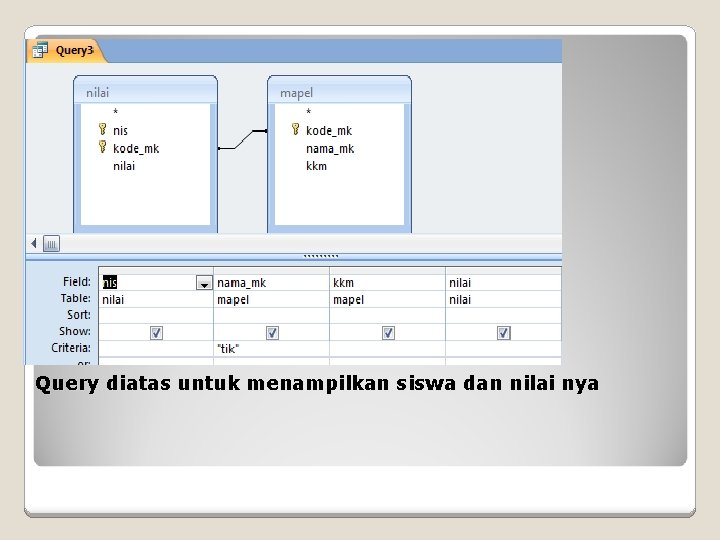The height and width of the screenshot is (540, 720).
Task: Select the asterisk in the mapel table
Action: tap(309, 112)
